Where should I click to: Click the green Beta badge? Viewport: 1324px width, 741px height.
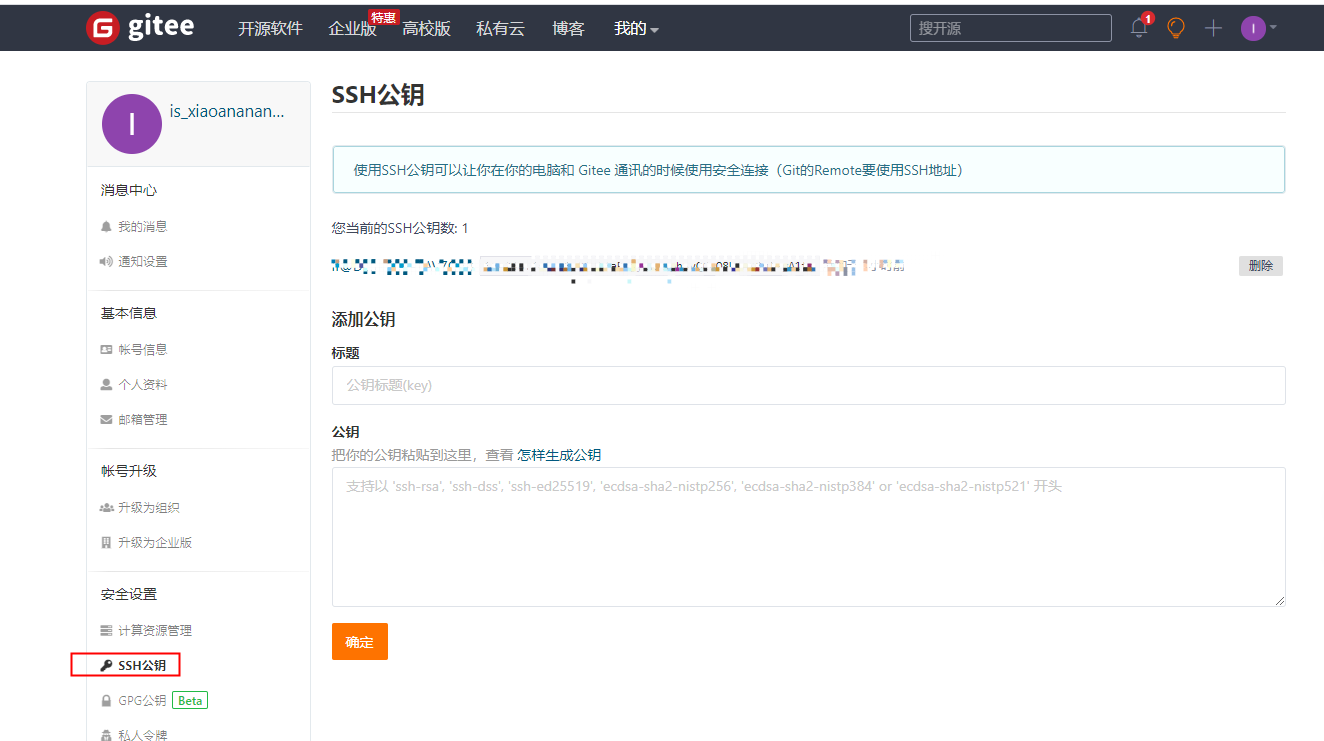tap(190, 701)
